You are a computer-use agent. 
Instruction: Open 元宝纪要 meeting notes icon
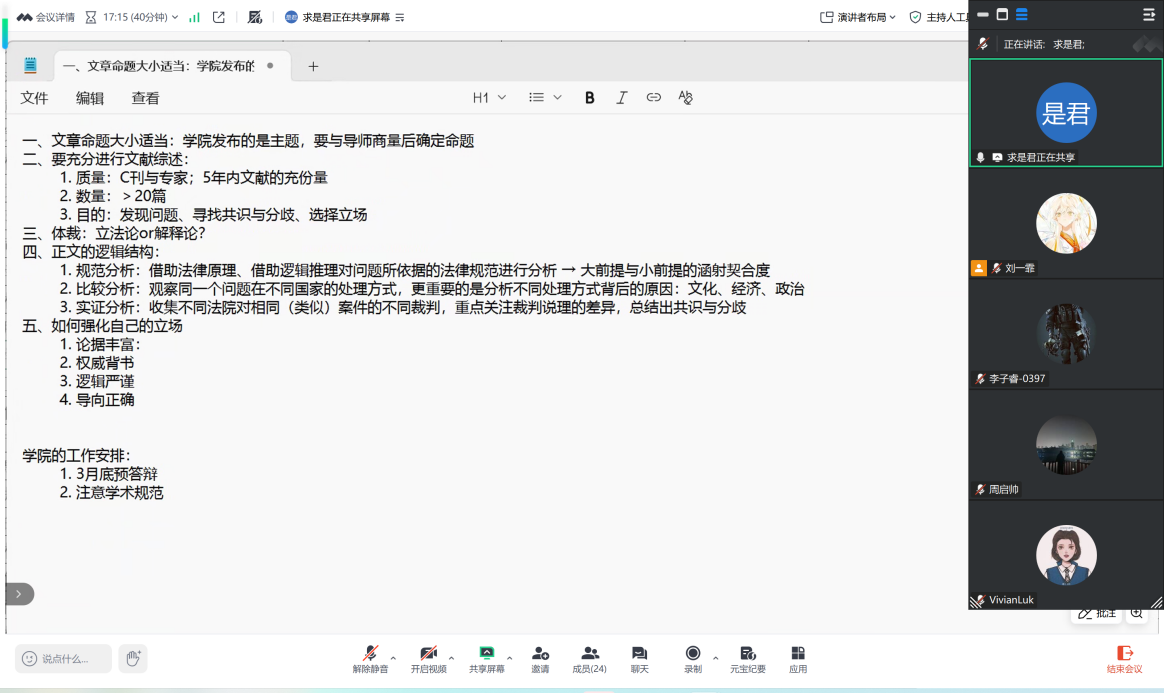tap(747, 654)
